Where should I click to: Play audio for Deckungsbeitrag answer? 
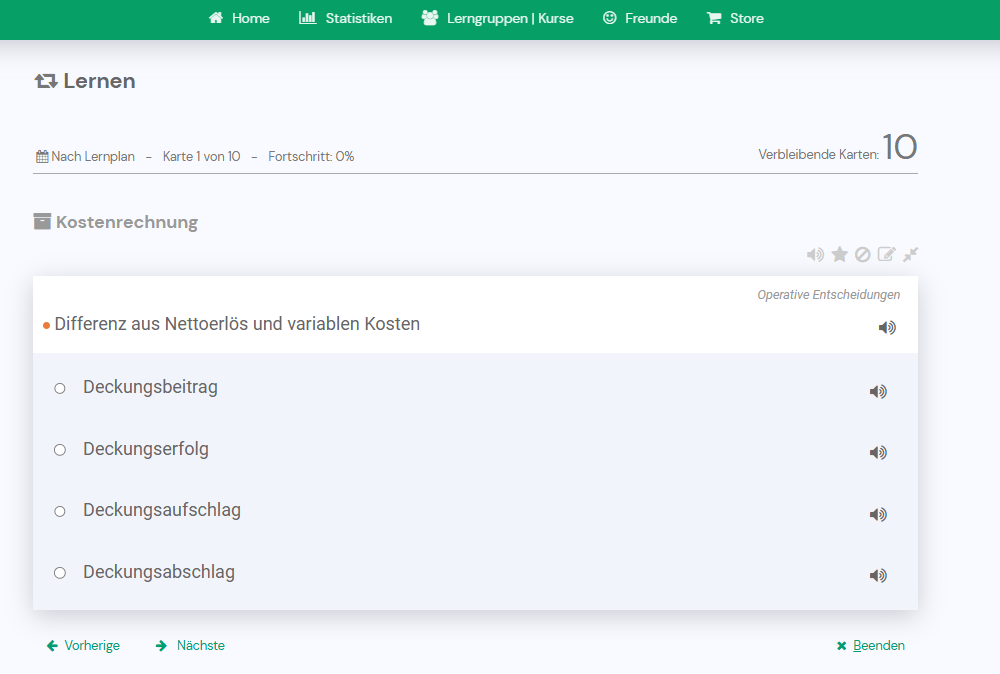tap(878, 392)
